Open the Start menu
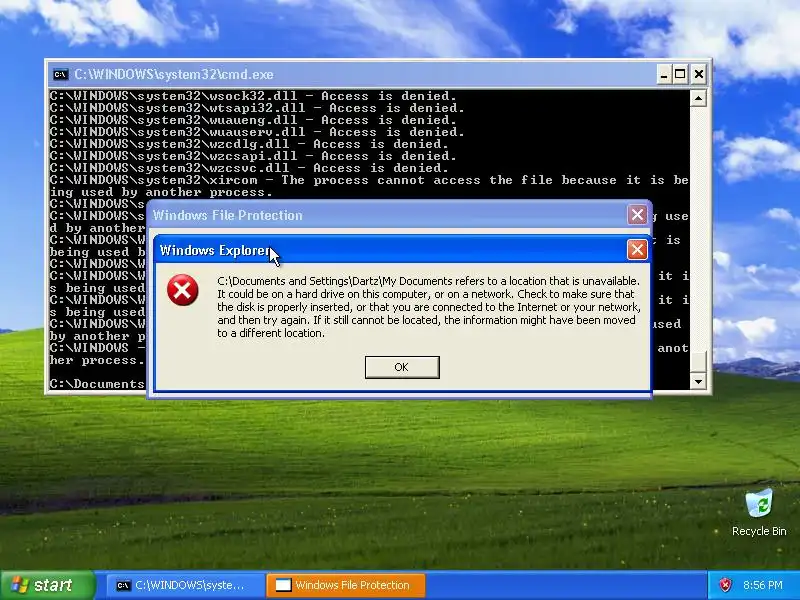The image size is (800, 600). pyautogui.click(x=47, y=585)
